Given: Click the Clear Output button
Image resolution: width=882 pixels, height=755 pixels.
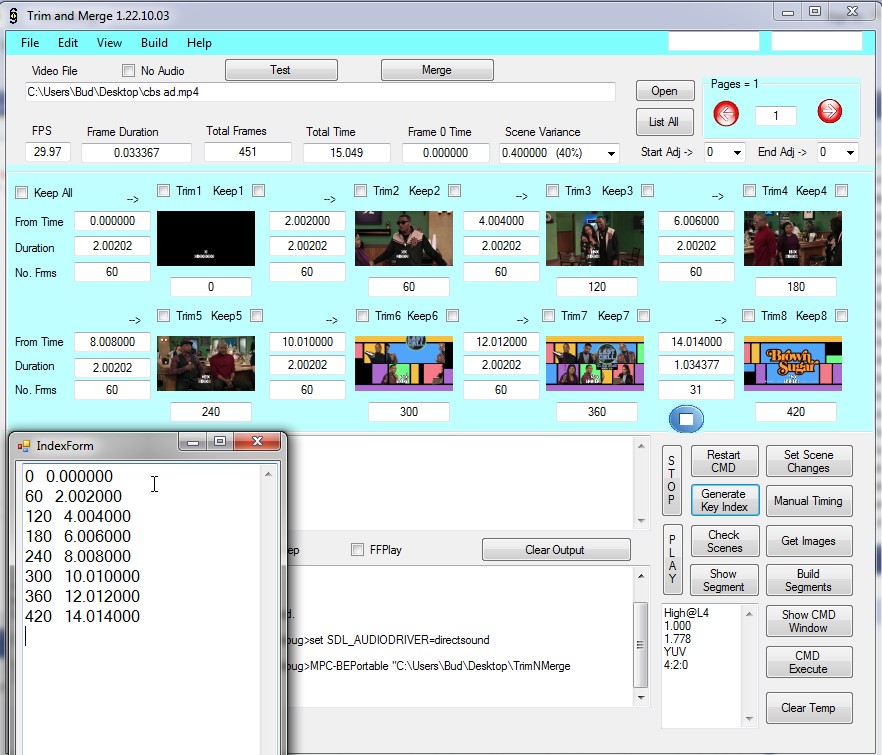Looking at the screenshot, I should click(x=556, y=550).
